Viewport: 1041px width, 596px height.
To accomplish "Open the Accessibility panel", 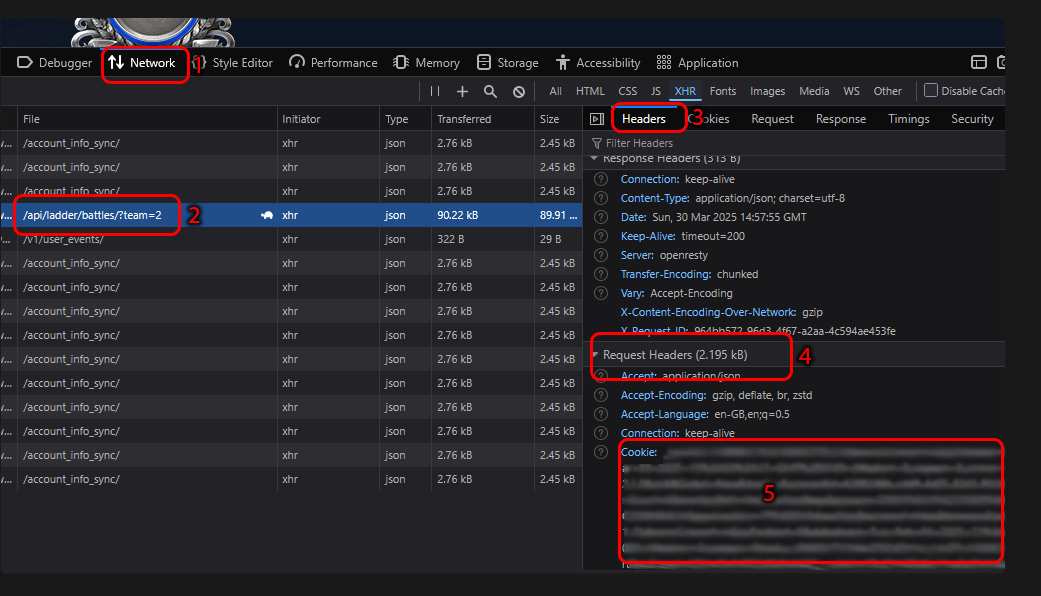I will [x=598, y=62].
